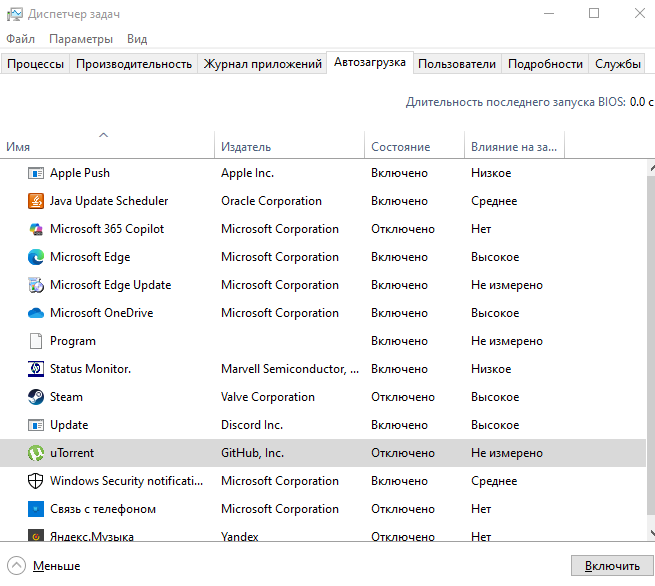Select the Steam icon
655x586 pixels.
pyautogui.click(x=36, y=397)
